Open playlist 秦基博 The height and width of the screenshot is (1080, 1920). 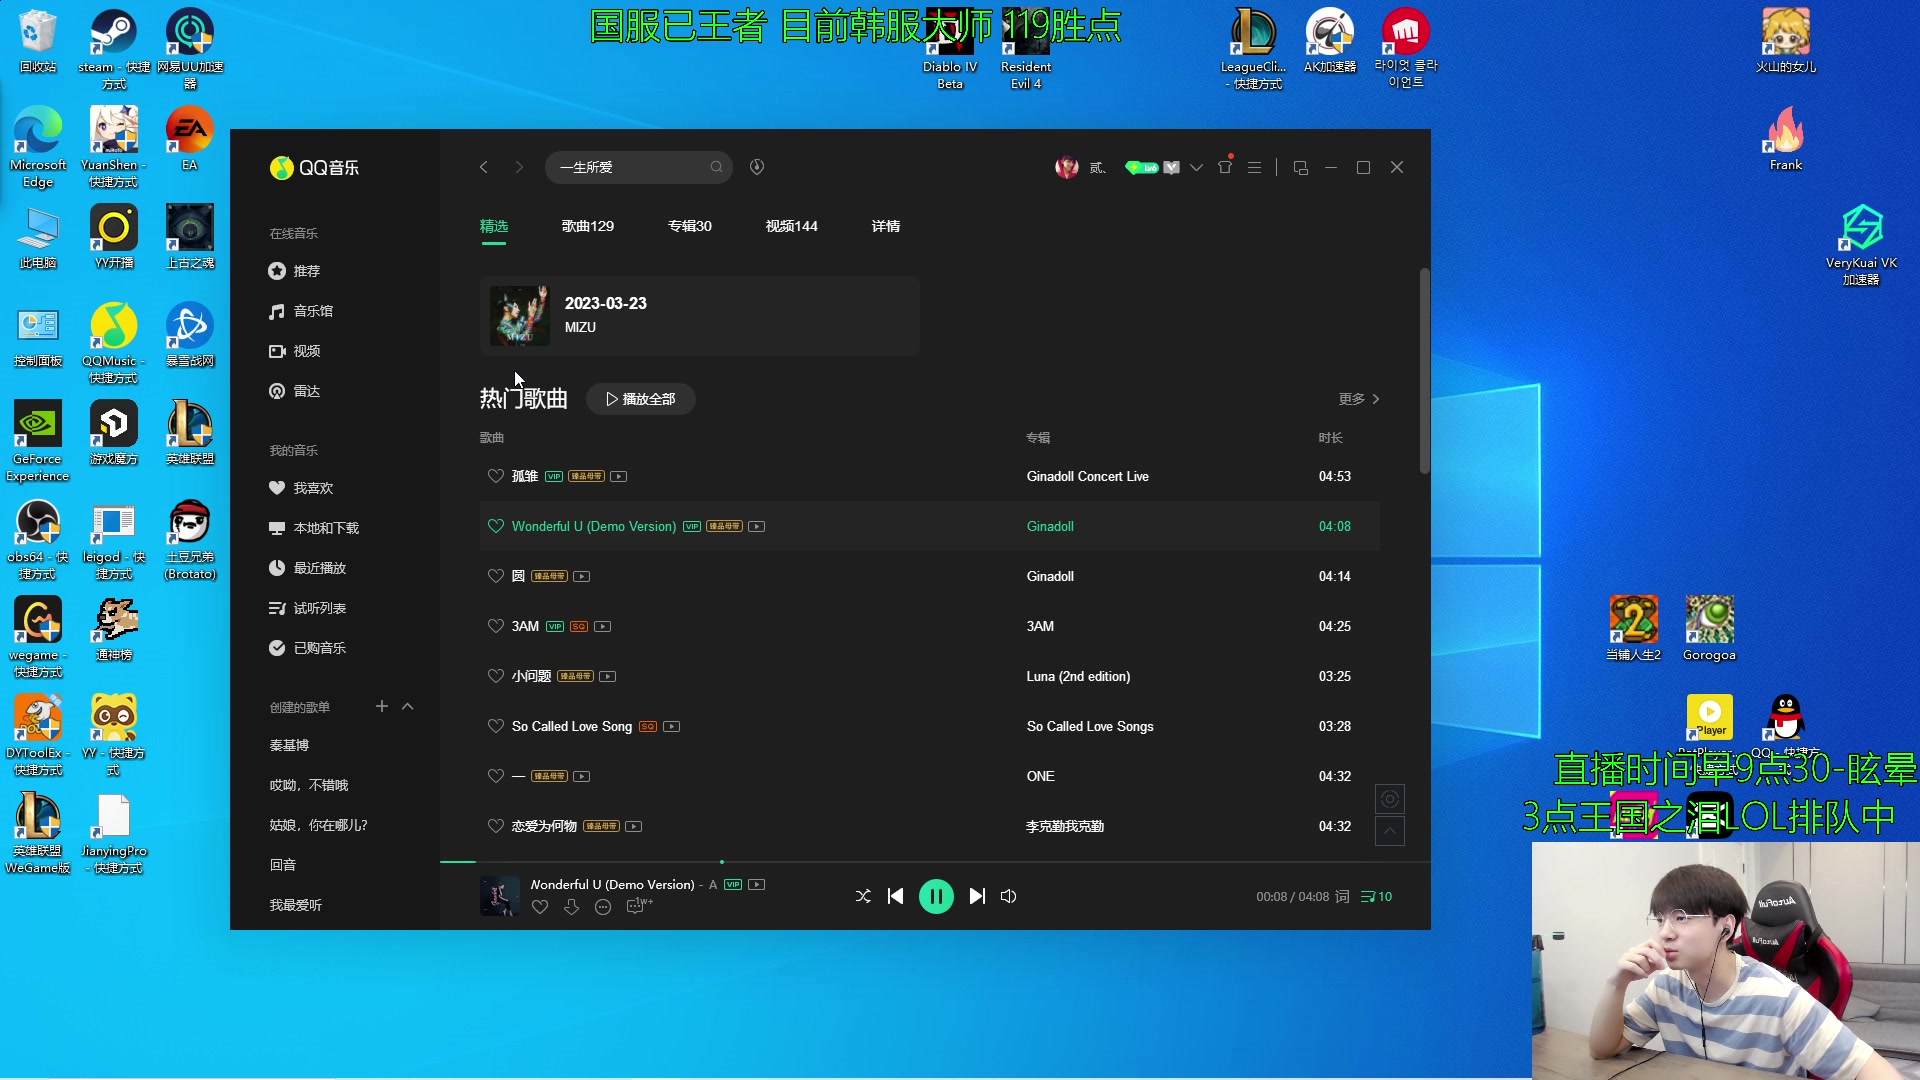click(289, 745)
